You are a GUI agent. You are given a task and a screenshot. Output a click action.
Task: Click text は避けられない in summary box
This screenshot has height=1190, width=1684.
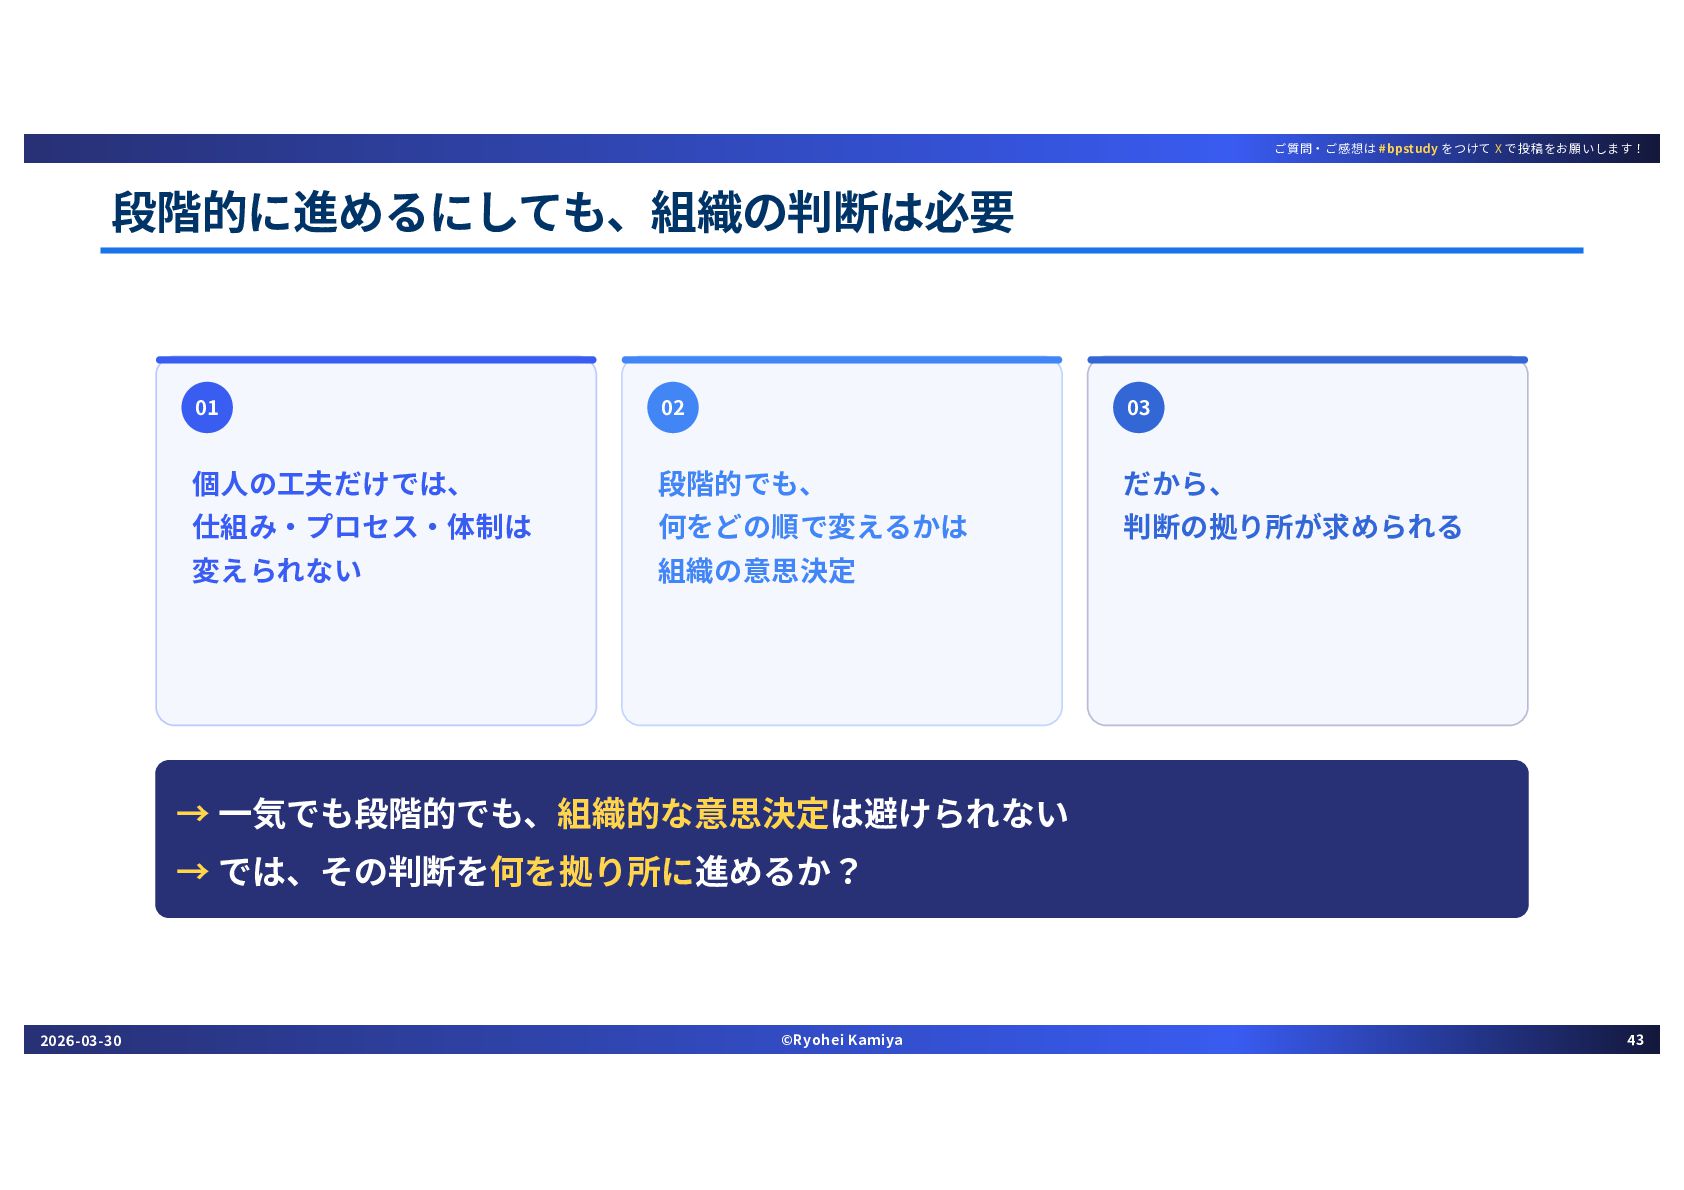[949, 813]
